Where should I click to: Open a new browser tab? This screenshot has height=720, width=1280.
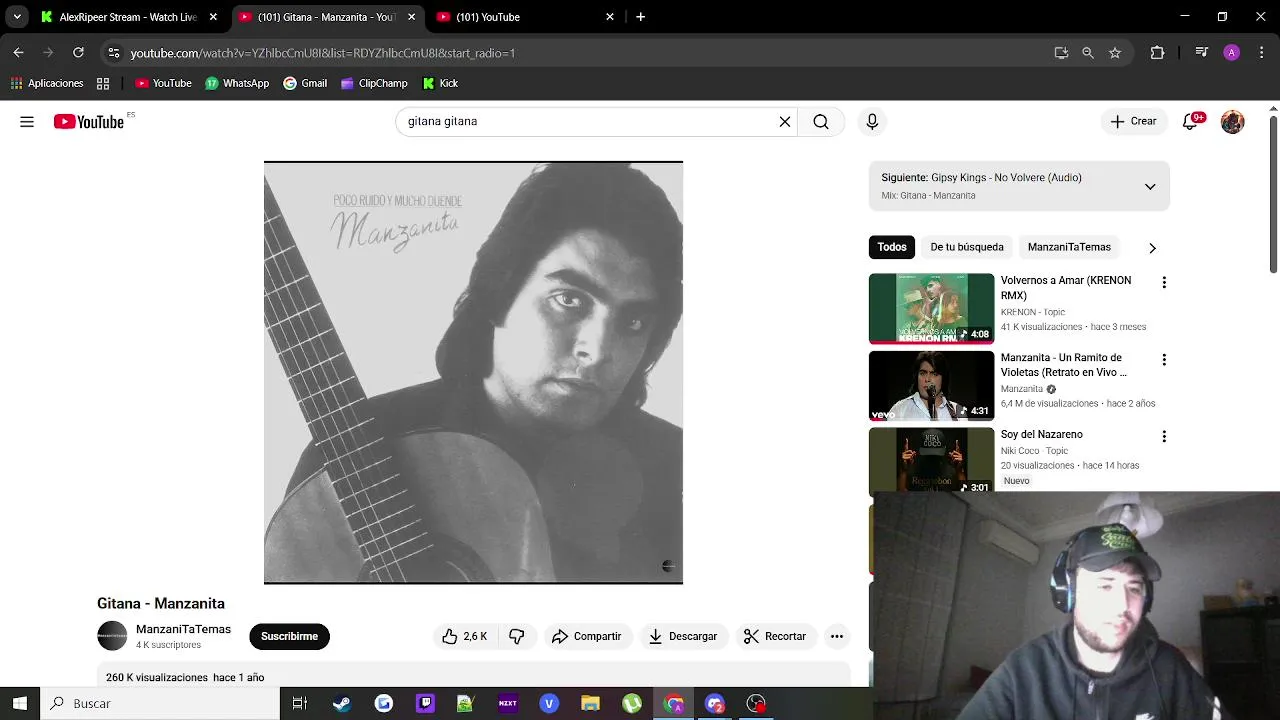[640, 17]
